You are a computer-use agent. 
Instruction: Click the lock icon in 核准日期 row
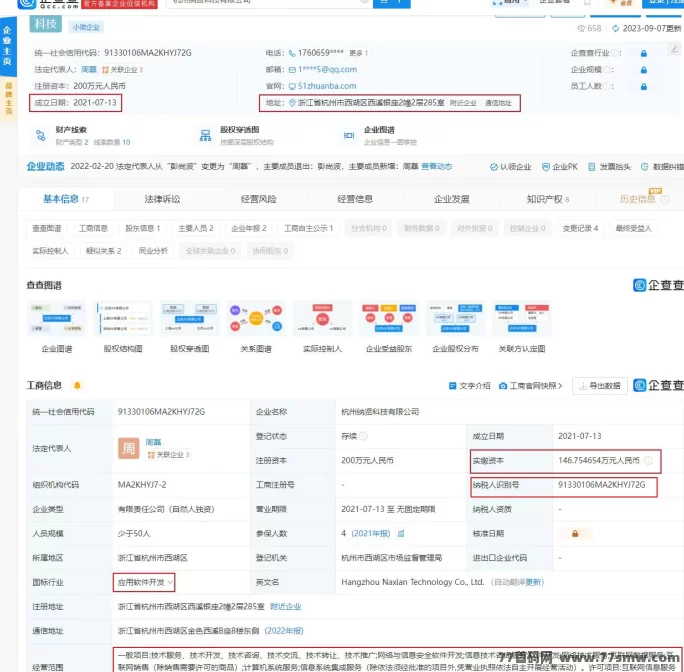tap(575, 533)
